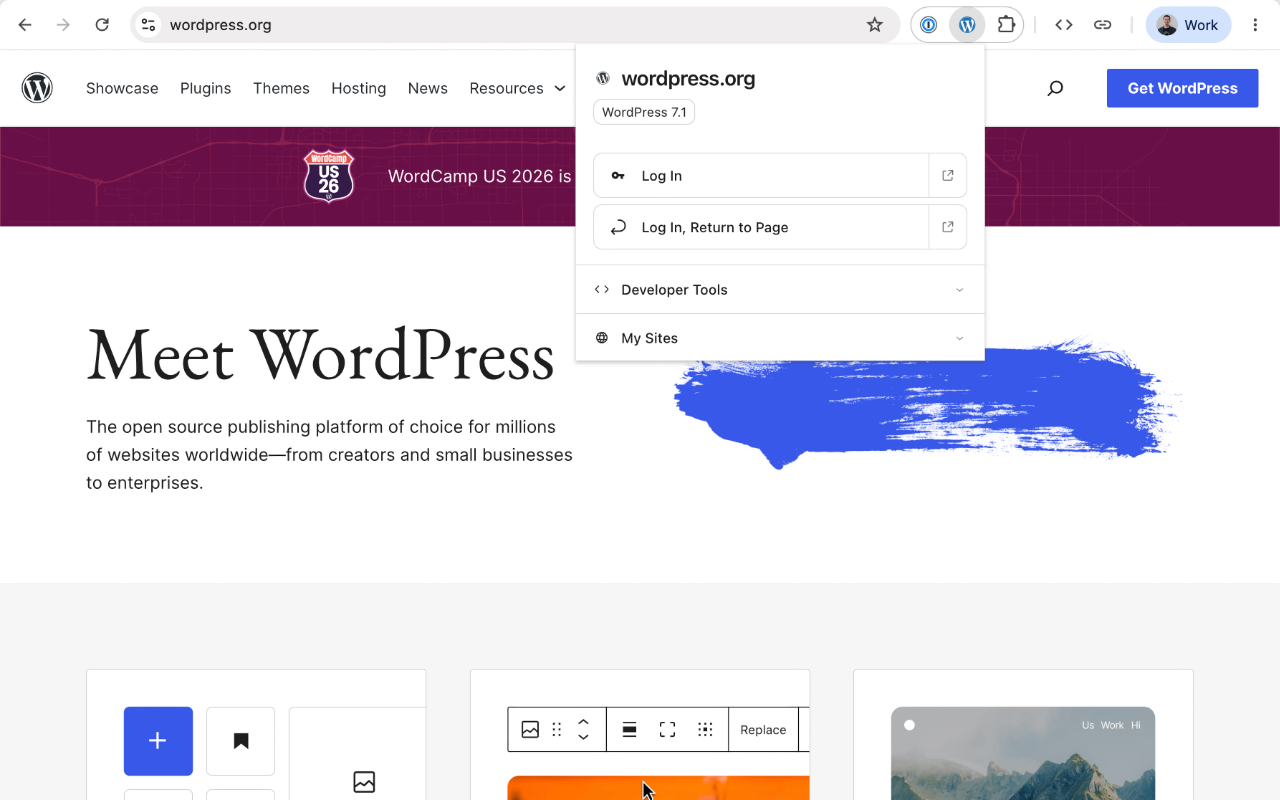This screenshot has height=800, width=1280.
Task: Click the blue plus block inserter
Action: click(158, 741)
